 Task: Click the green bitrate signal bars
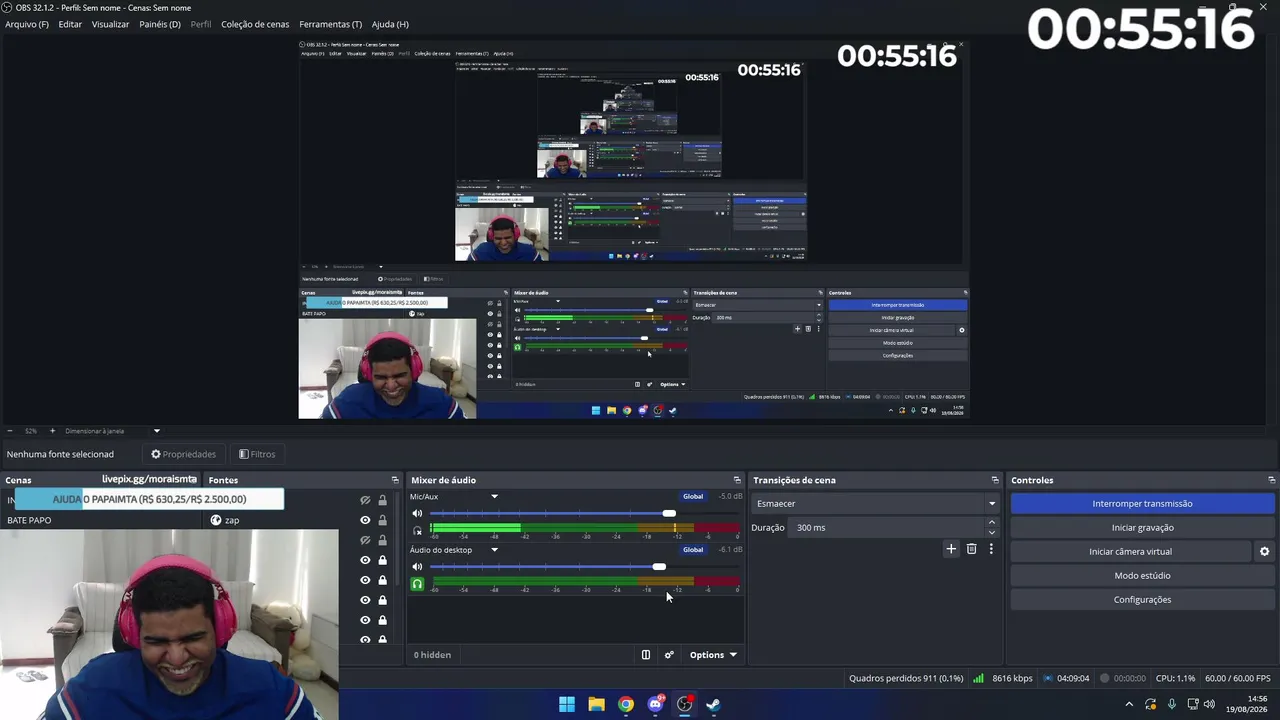[978, 678]
